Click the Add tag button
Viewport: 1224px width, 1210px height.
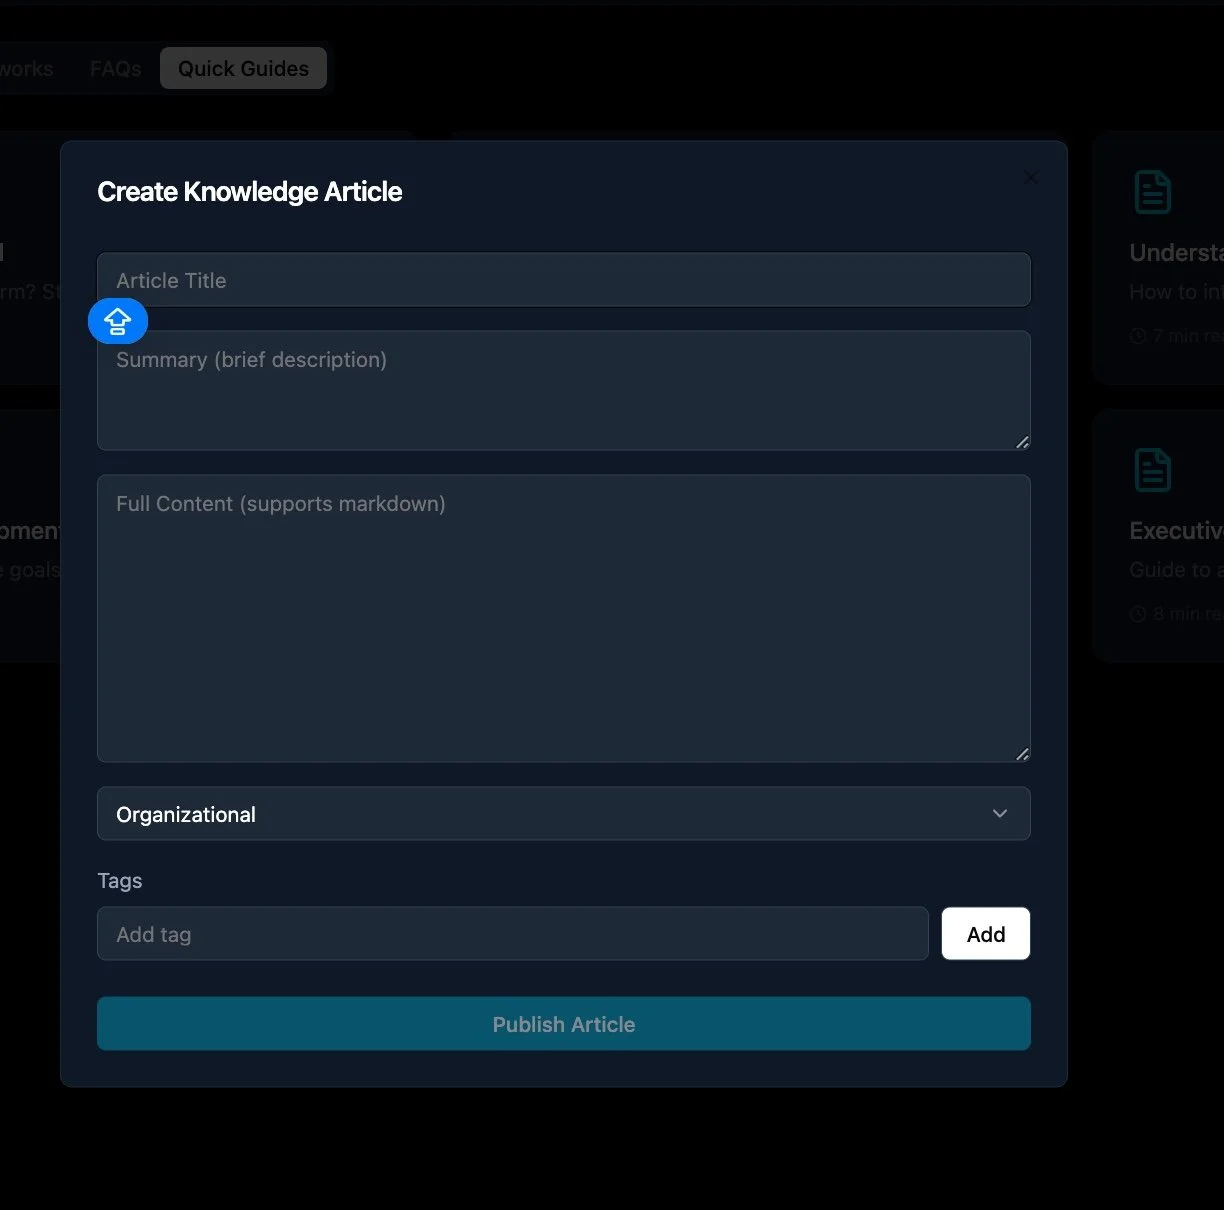pyautogui.click(x=985, y=934)
